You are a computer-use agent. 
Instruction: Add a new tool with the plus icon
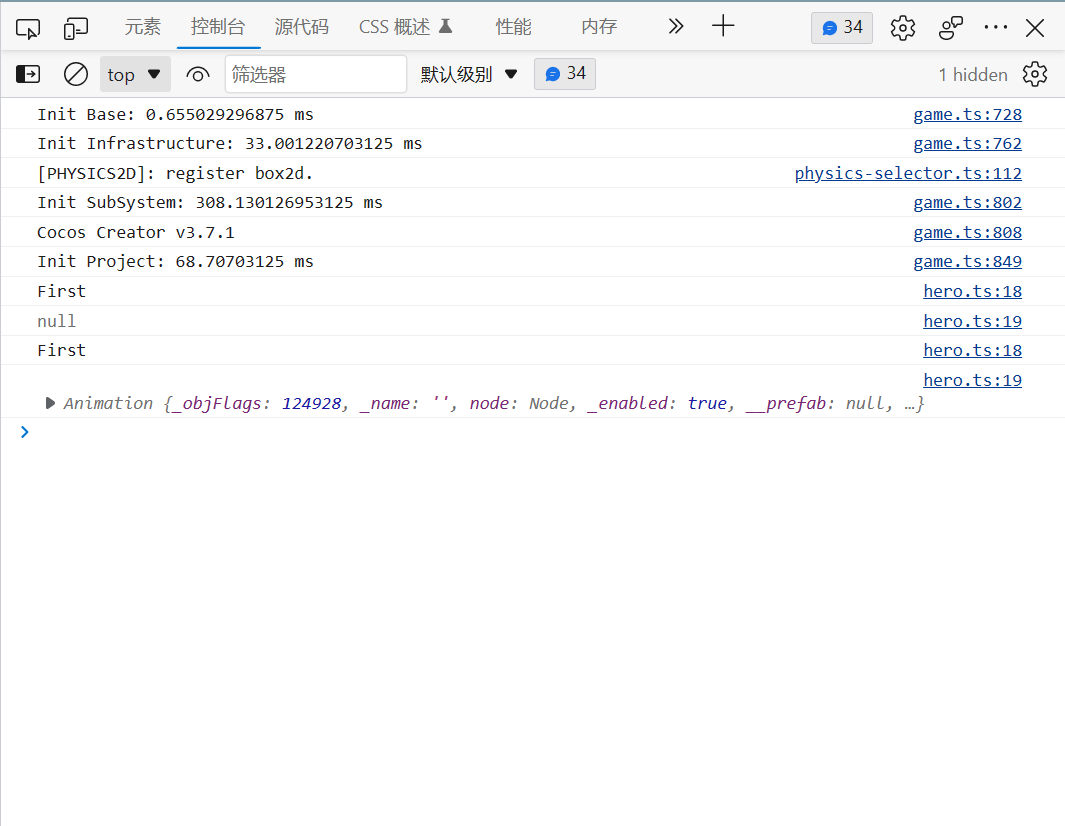pos(723,26)
